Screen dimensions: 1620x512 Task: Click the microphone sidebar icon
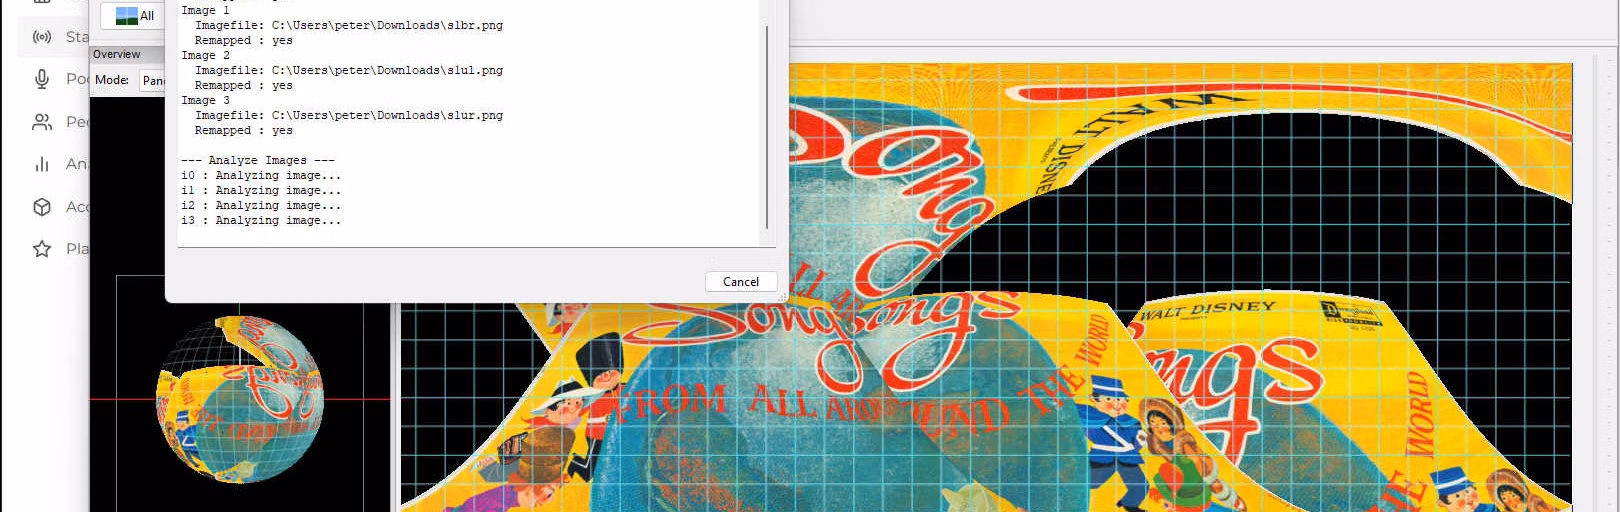coord(42,79)
